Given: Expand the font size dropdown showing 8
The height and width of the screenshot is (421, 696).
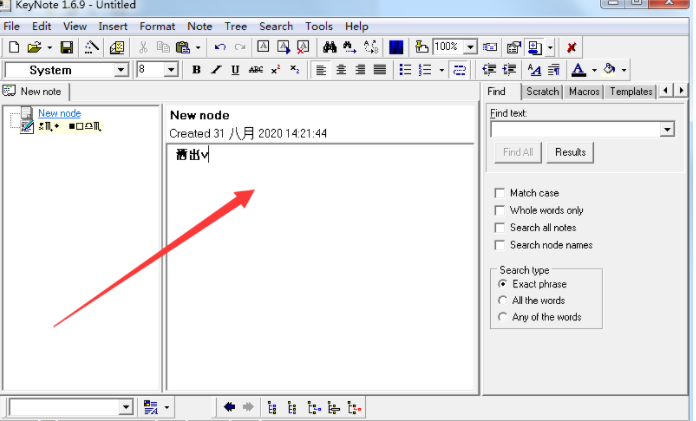Looking at the screenshot, I should (171, 70).
